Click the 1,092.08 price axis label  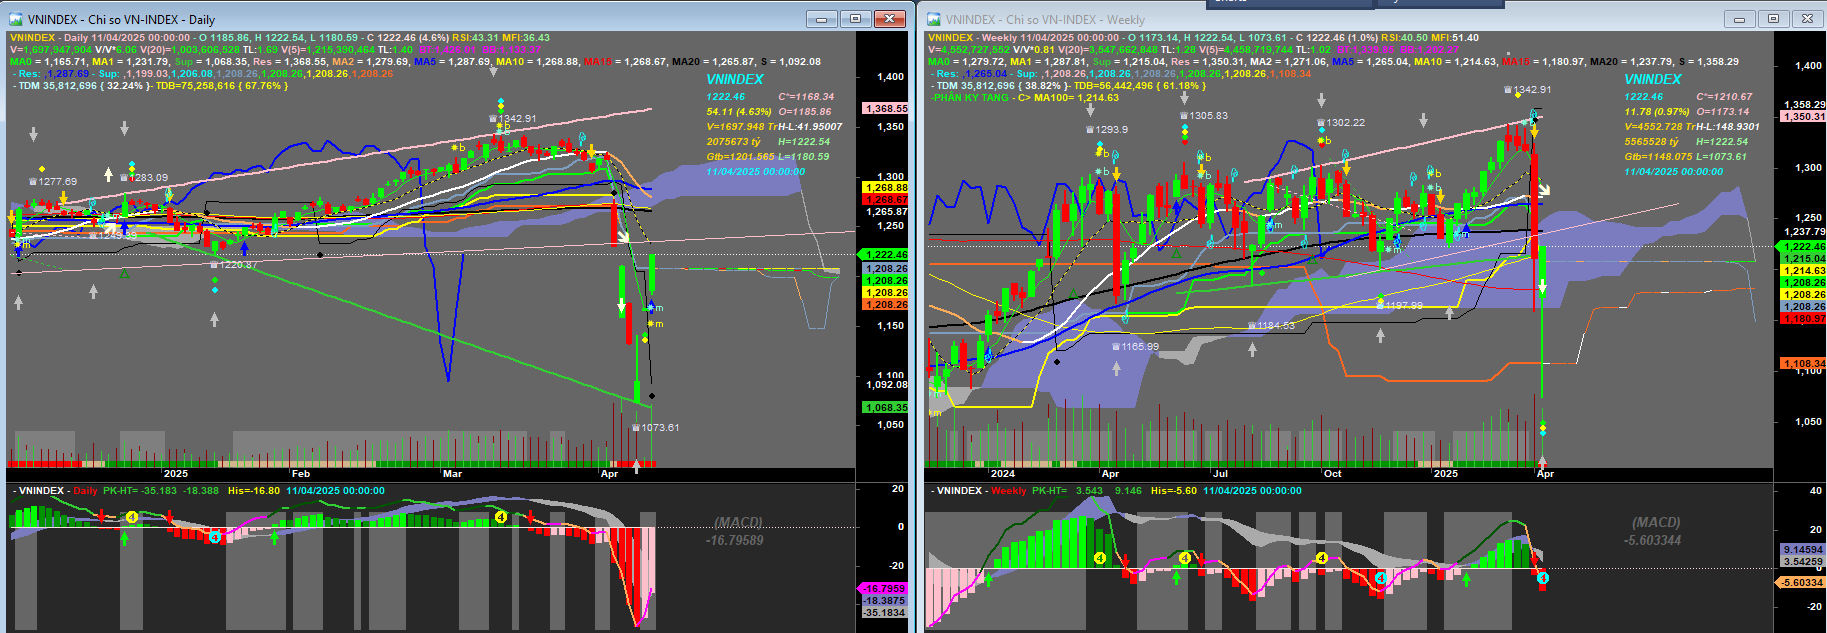(x=886, y=385)
